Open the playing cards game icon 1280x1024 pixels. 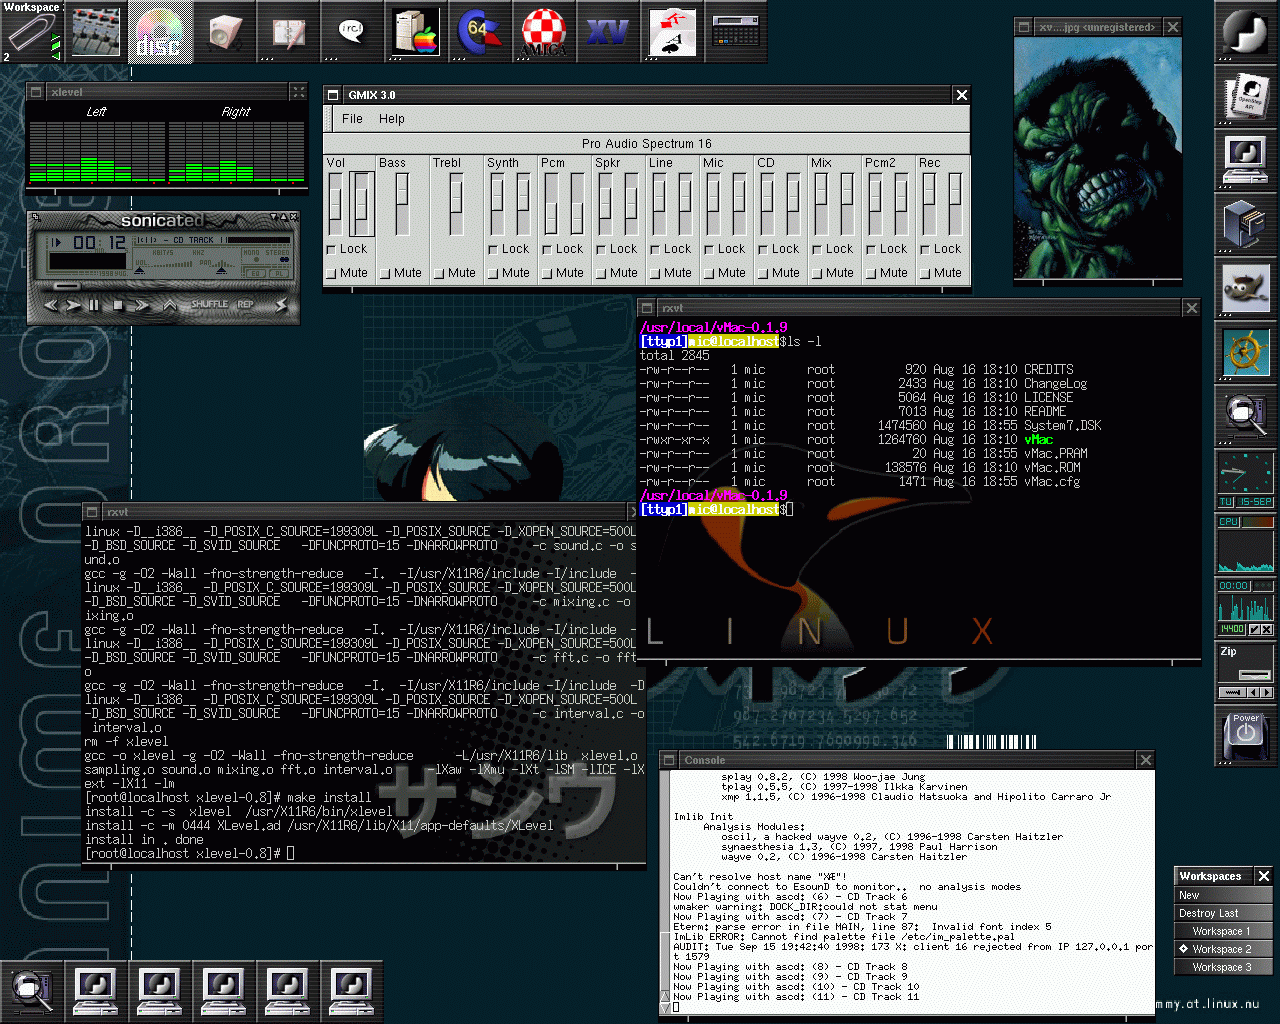tap(672, 32)
